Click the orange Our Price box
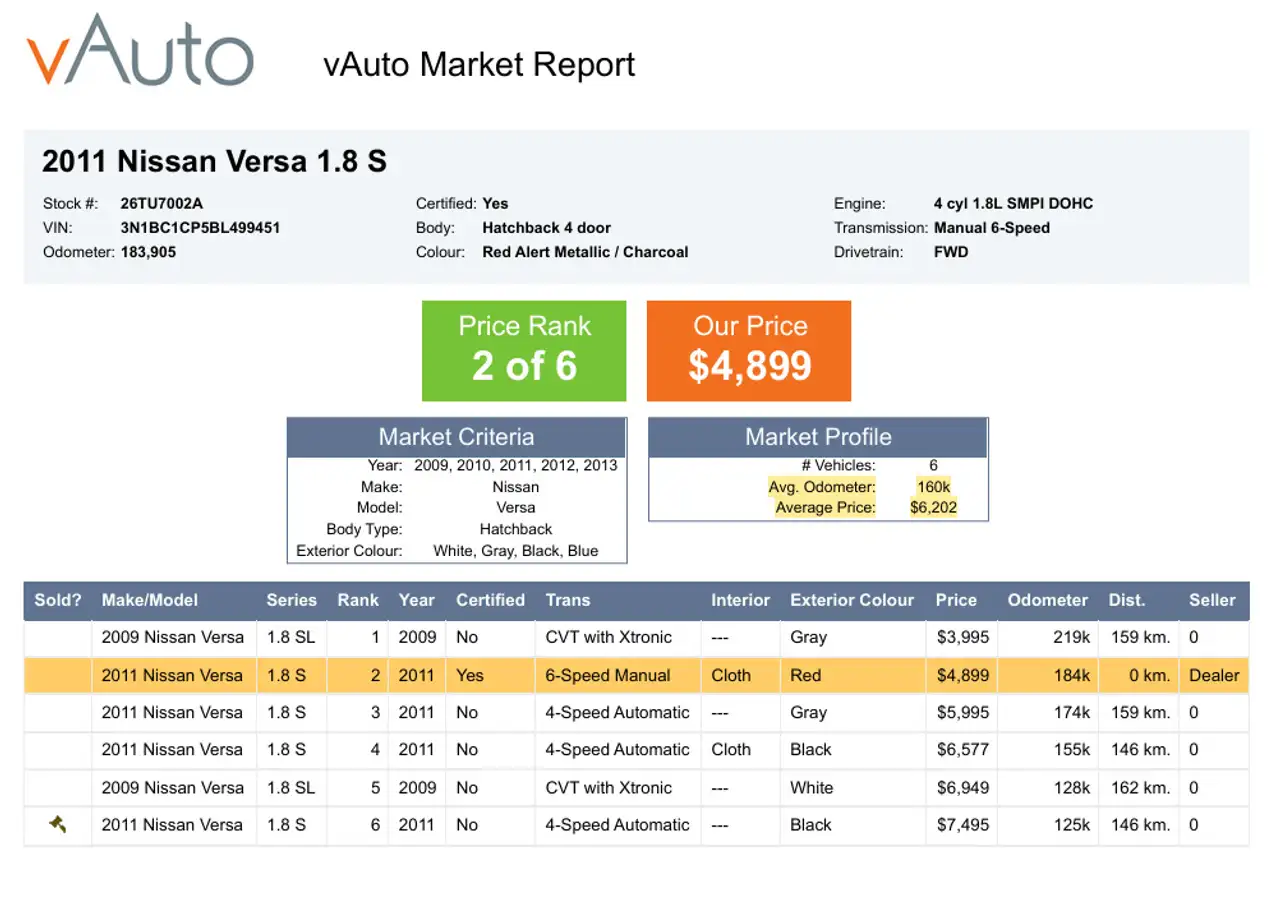 click(x=749, y=351)
